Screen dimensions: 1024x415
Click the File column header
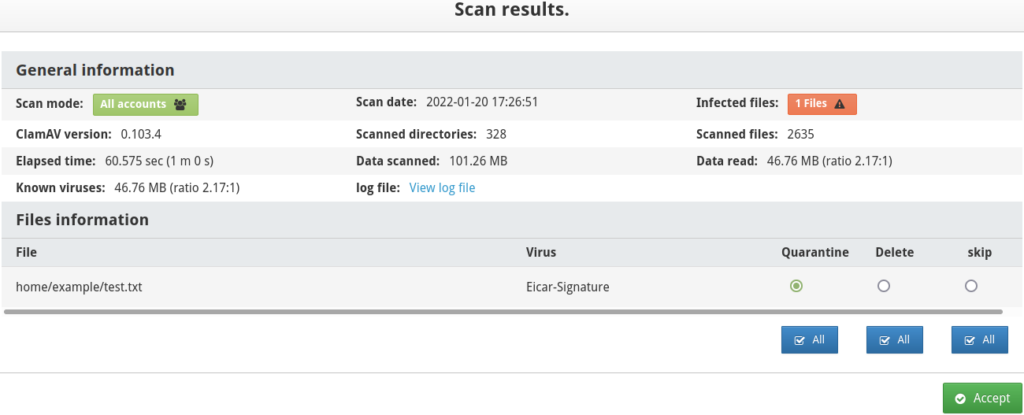[x=27, y=252]
